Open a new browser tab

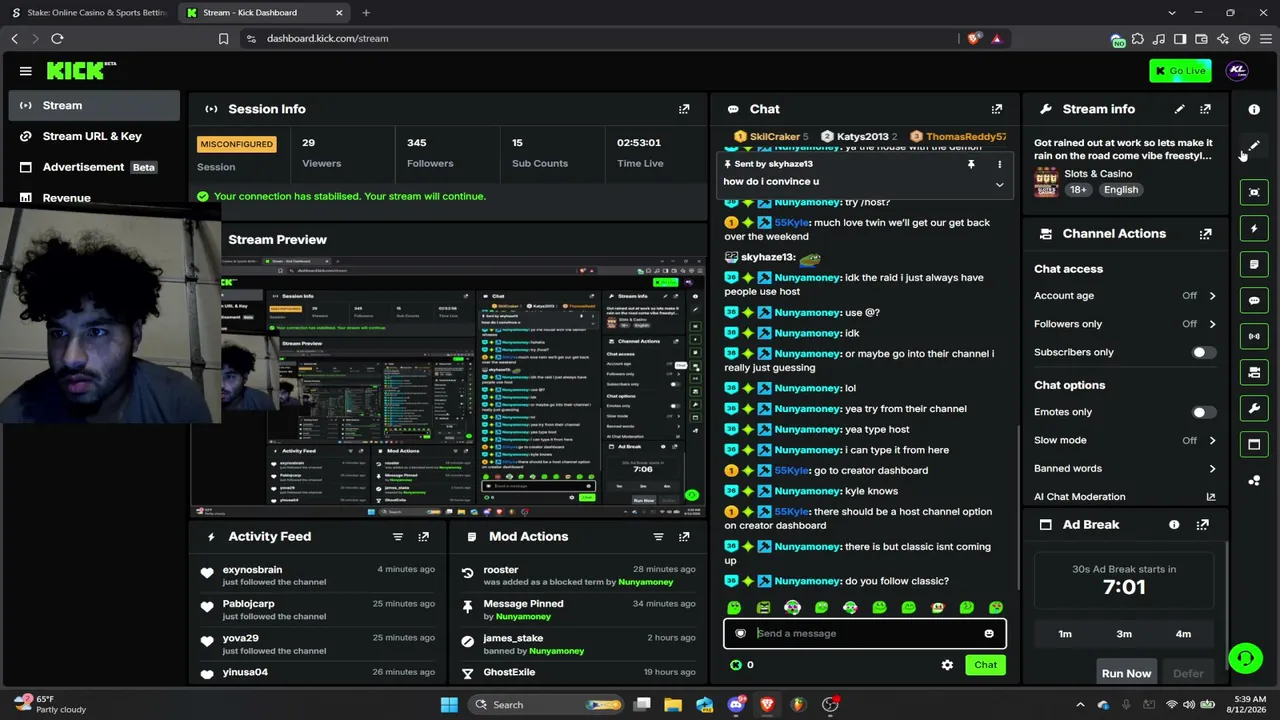click(x=366, y=13)
